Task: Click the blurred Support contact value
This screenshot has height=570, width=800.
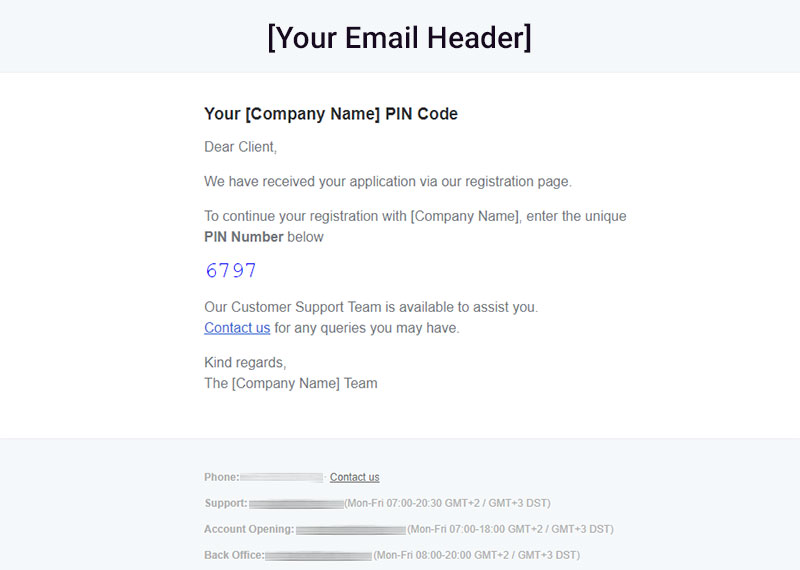Action: pos(296,503)
